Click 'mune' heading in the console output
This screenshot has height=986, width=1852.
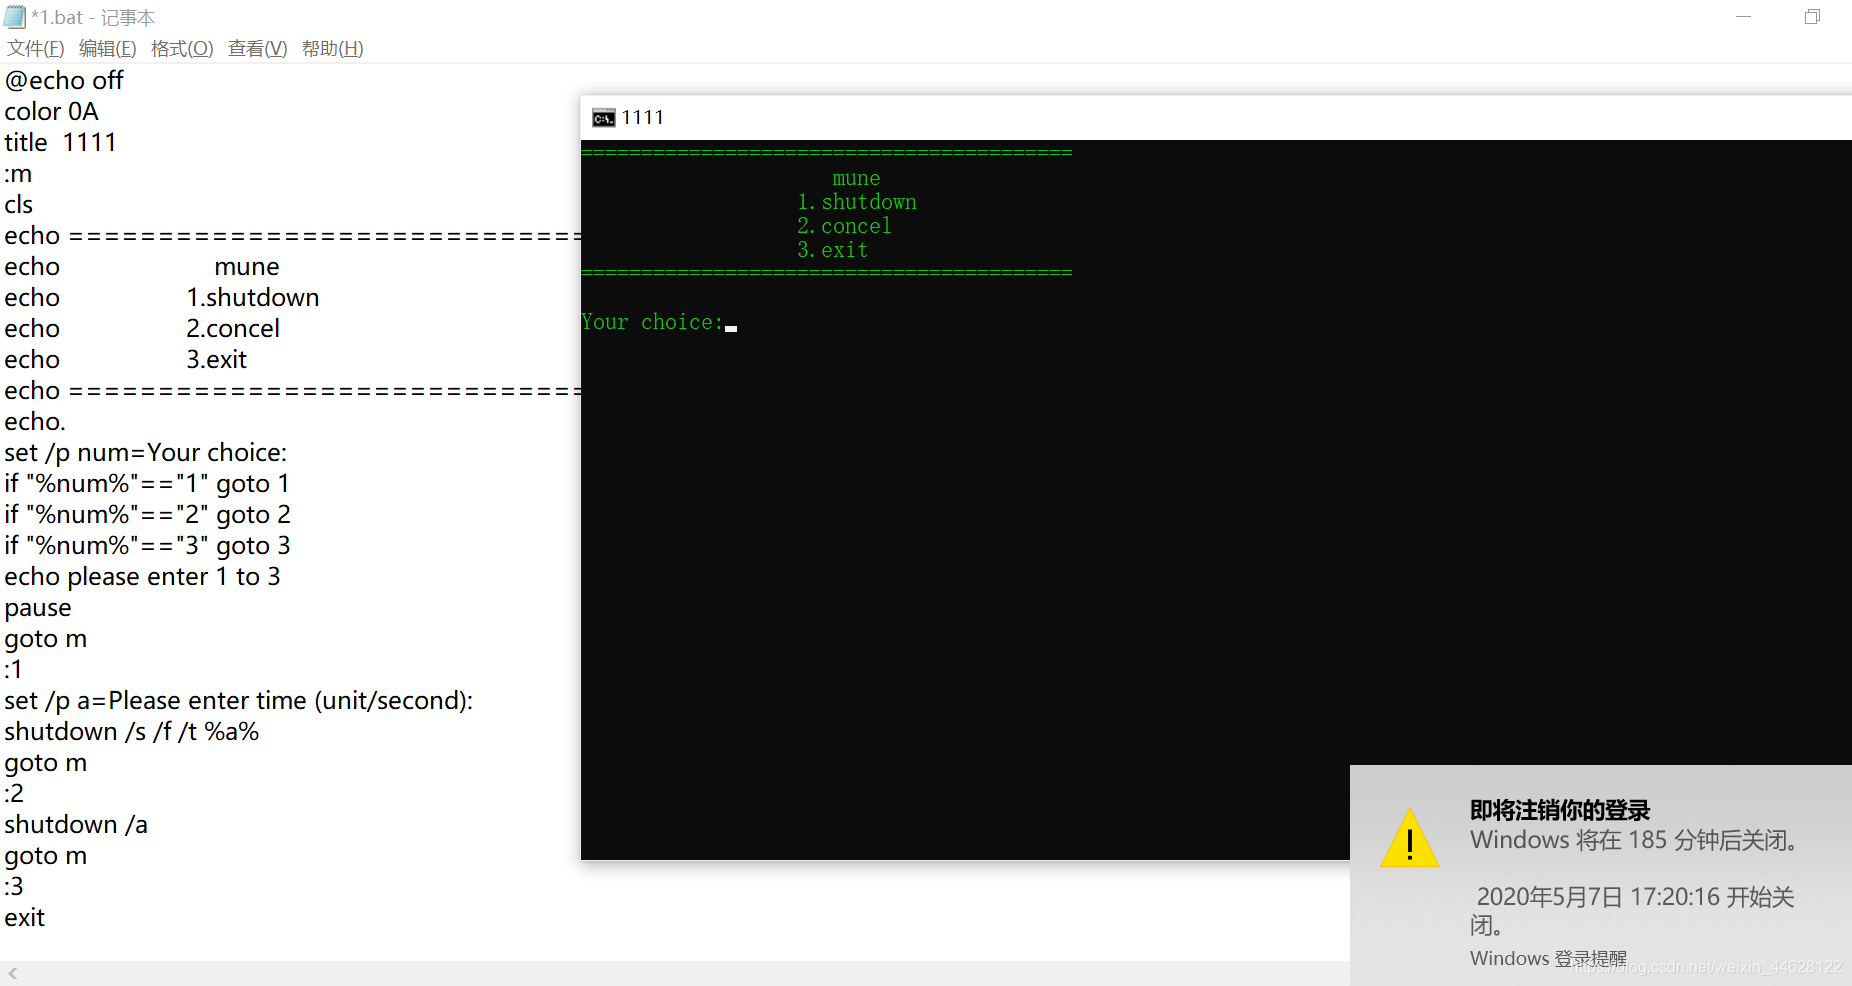tap(856, 179)
